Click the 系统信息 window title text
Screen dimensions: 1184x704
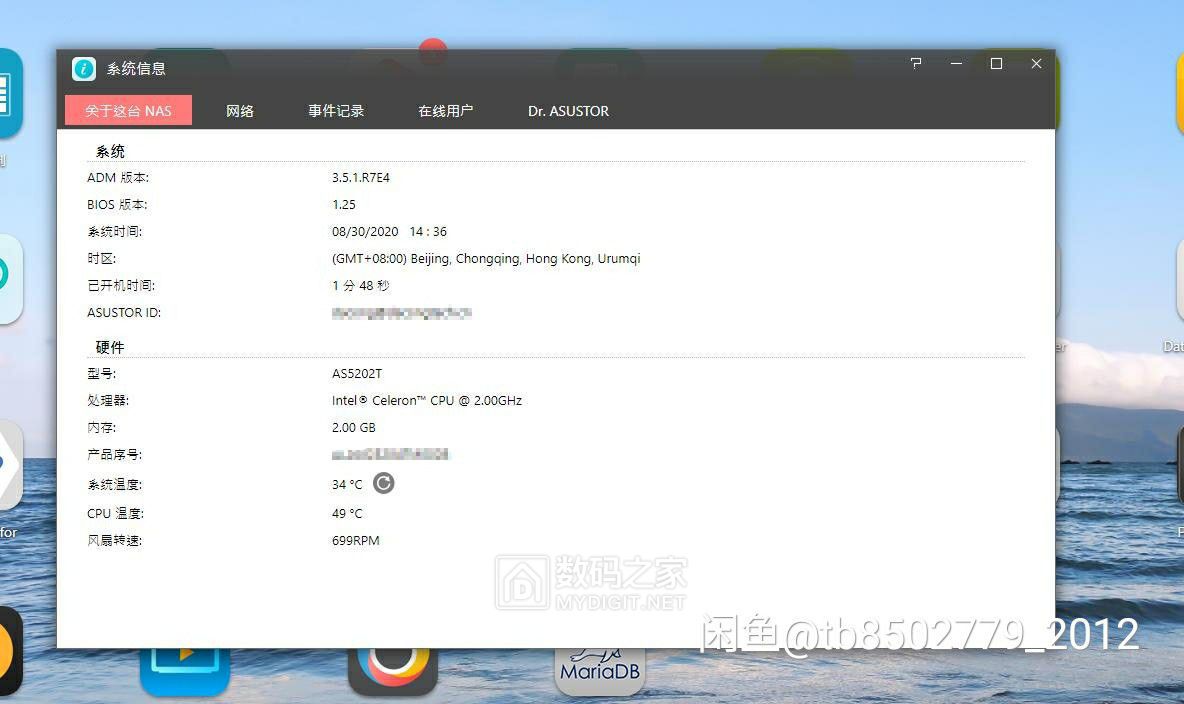click(x=136, y=69)
